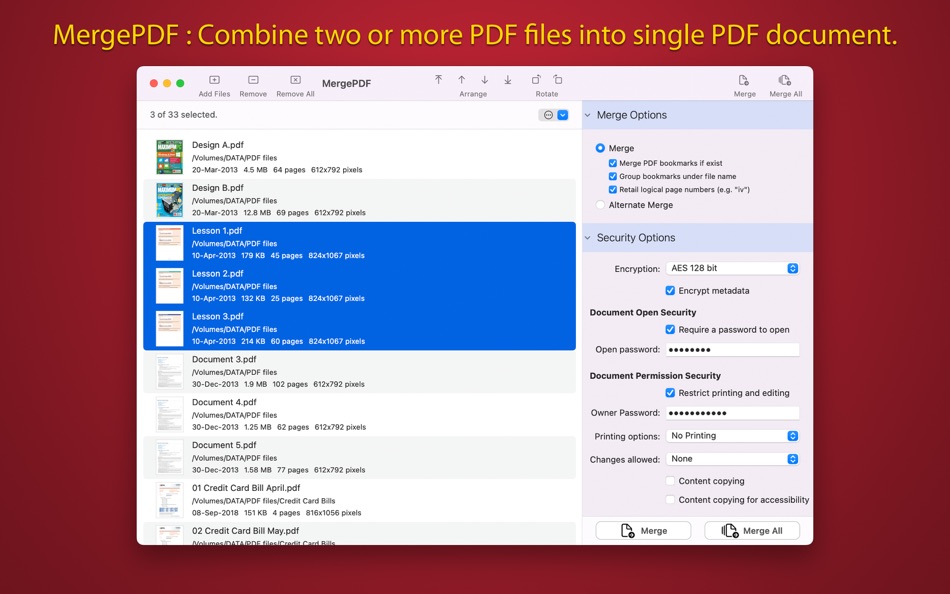Select the Lesson 3.pdf row

point(359,329)
